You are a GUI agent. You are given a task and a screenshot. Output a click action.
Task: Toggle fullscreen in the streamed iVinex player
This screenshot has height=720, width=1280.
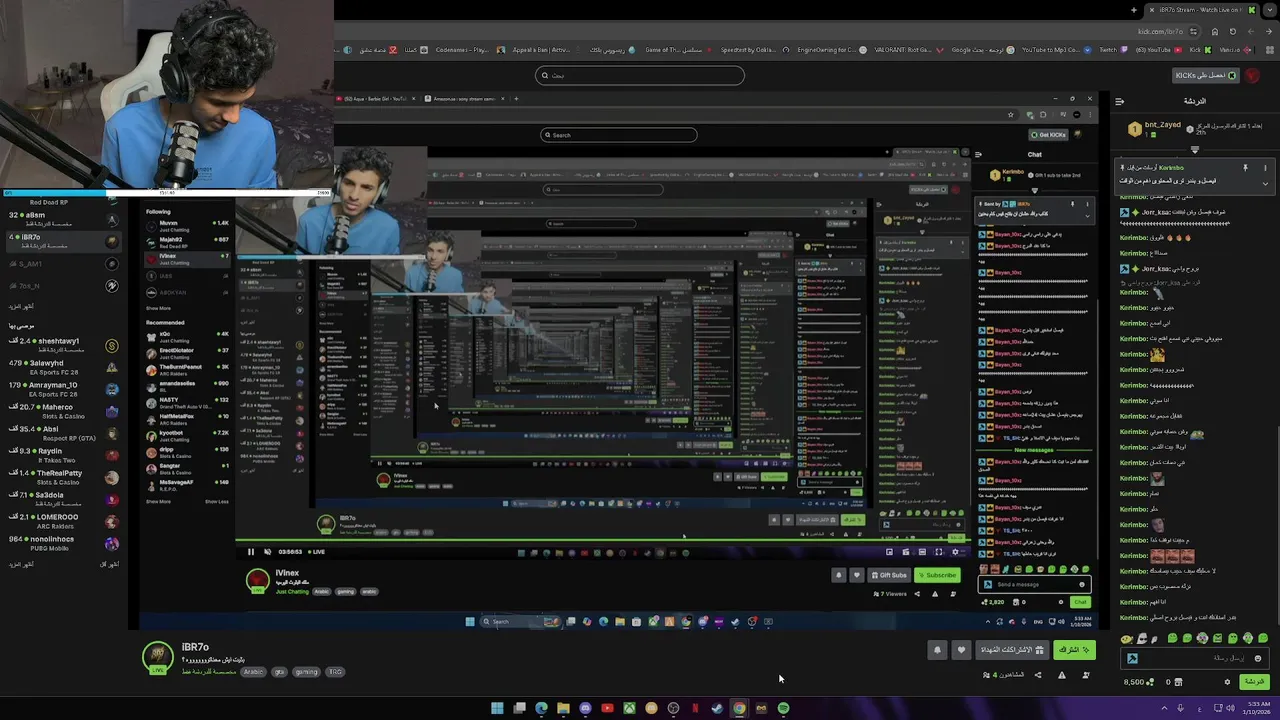point(938,552)
